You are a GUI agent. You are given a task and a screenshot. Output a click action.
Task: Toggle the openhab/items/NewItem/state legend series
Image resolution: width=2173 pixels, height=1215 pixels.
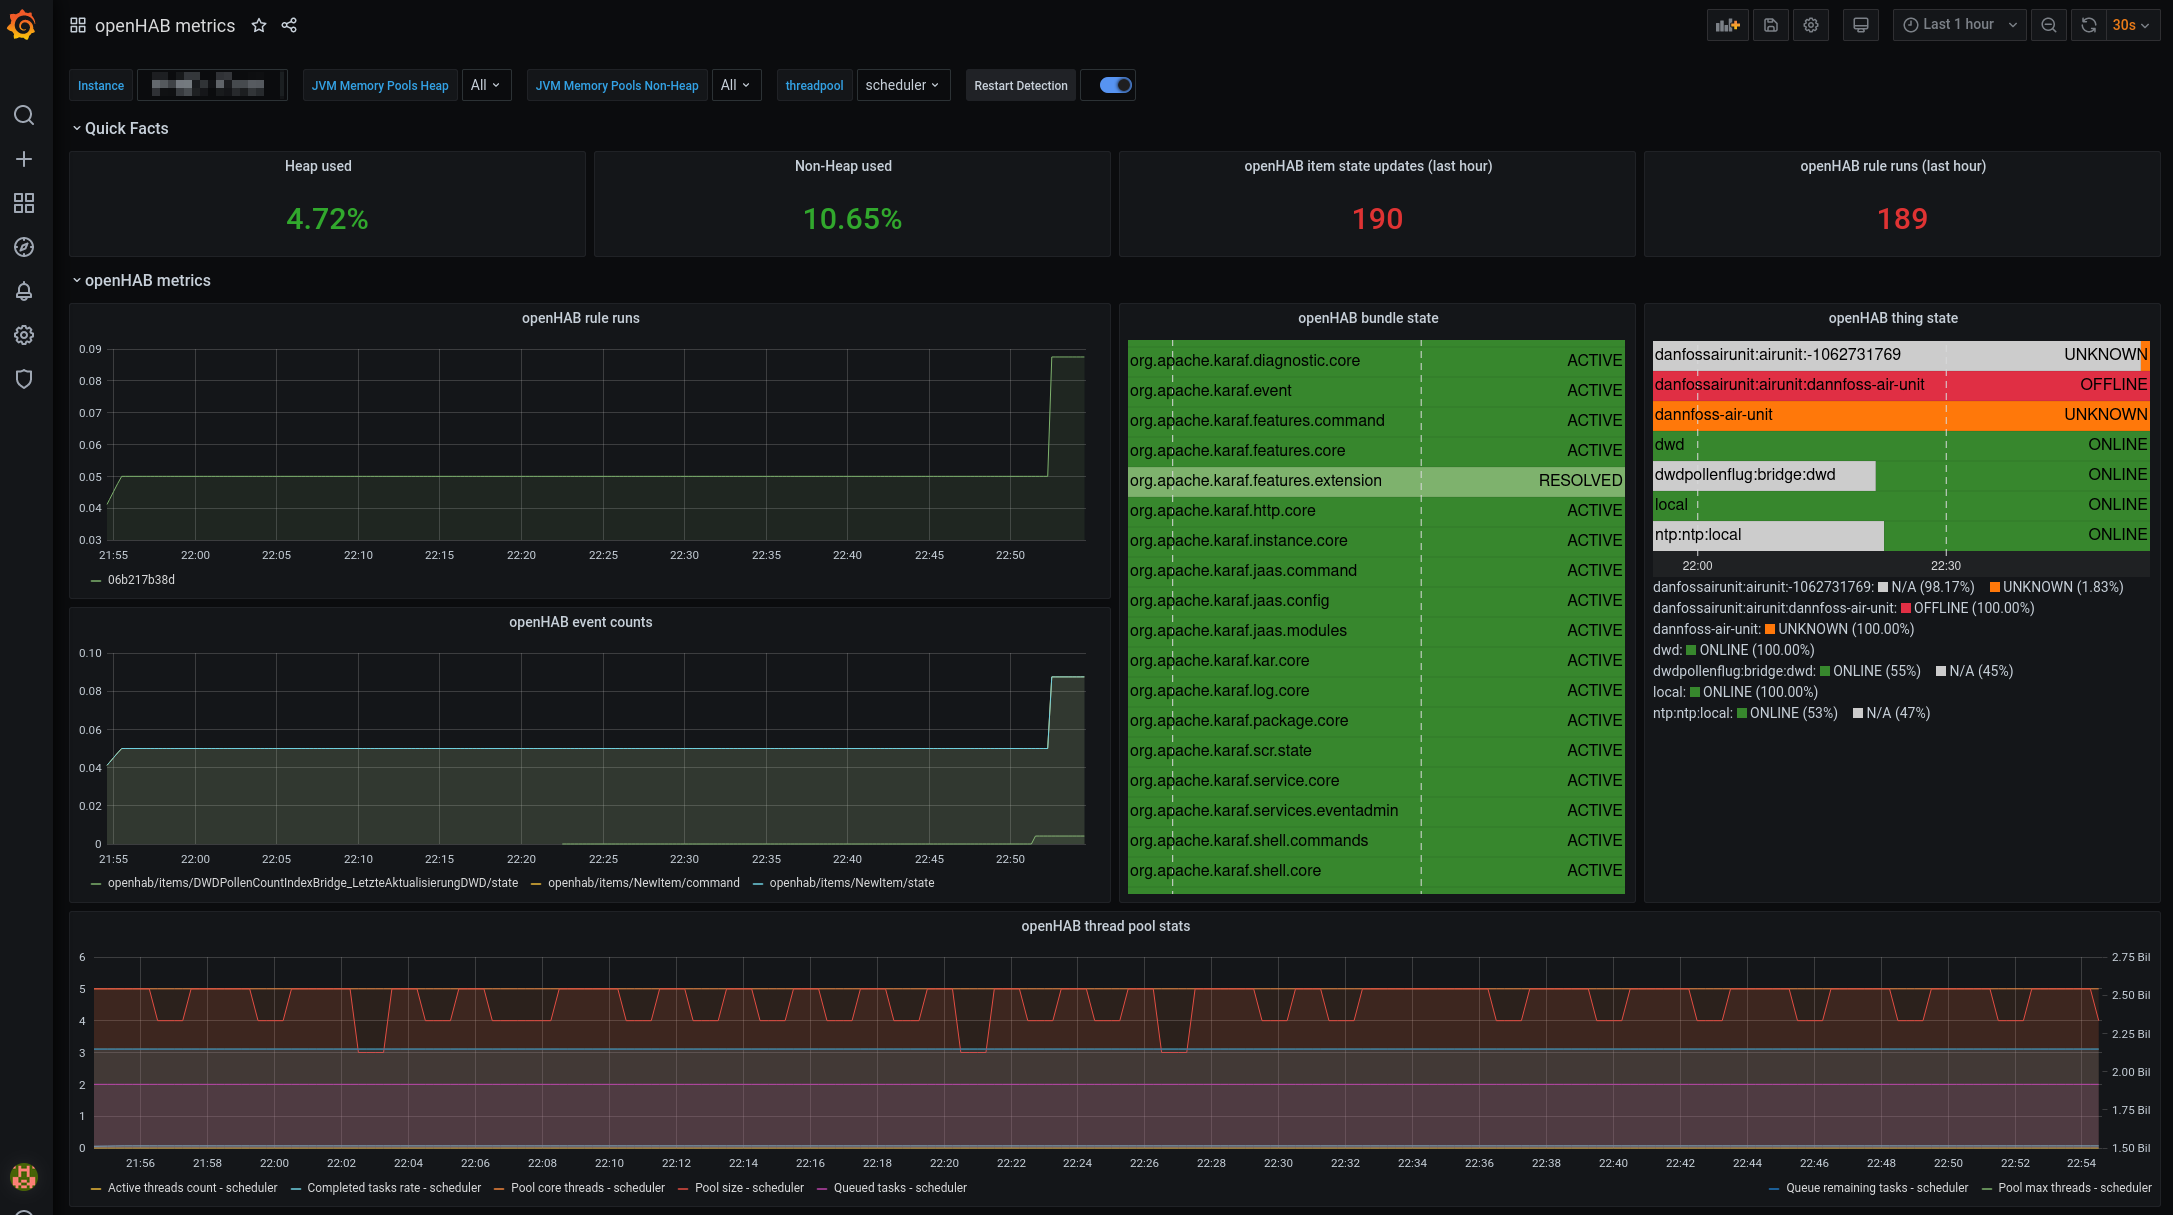851,883
